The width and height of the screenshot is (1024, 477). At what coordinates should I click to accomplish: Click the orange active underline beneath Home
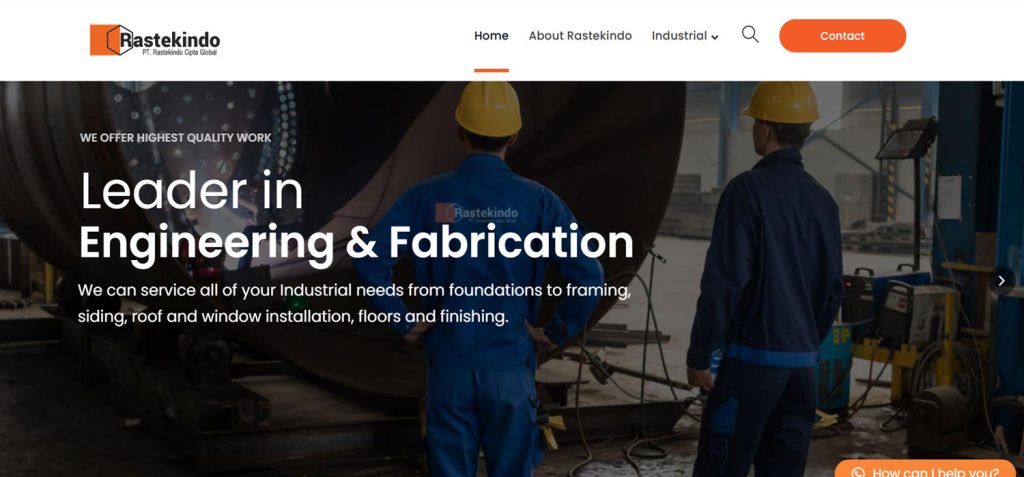pos(491,70)
